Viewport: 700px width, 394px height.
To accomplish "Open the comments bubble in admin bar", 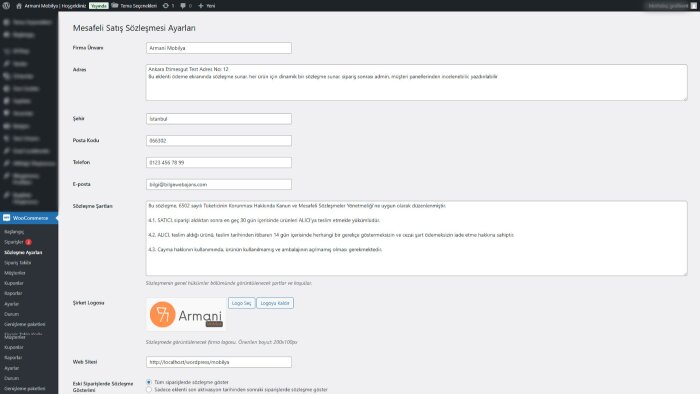I will coord(186,6).
